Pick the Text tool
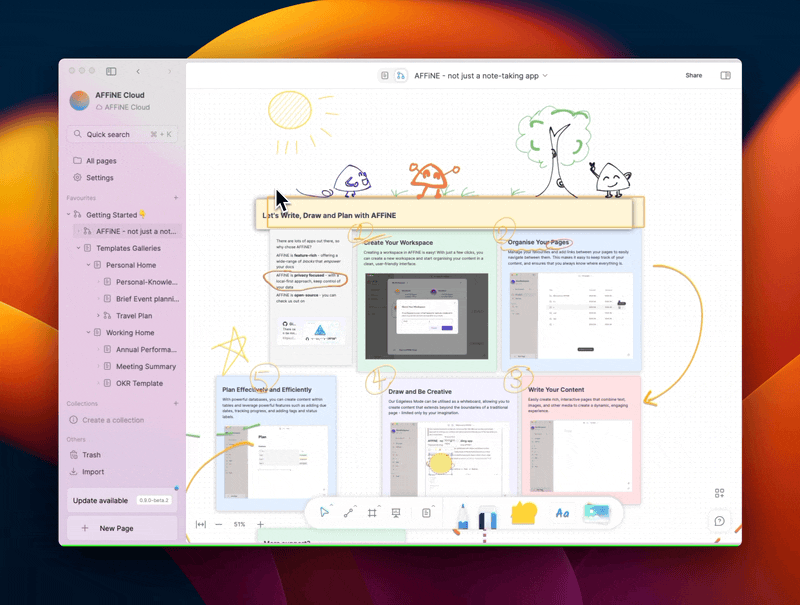Viewport: 800px width, 605px height. [x=562, y=513]
